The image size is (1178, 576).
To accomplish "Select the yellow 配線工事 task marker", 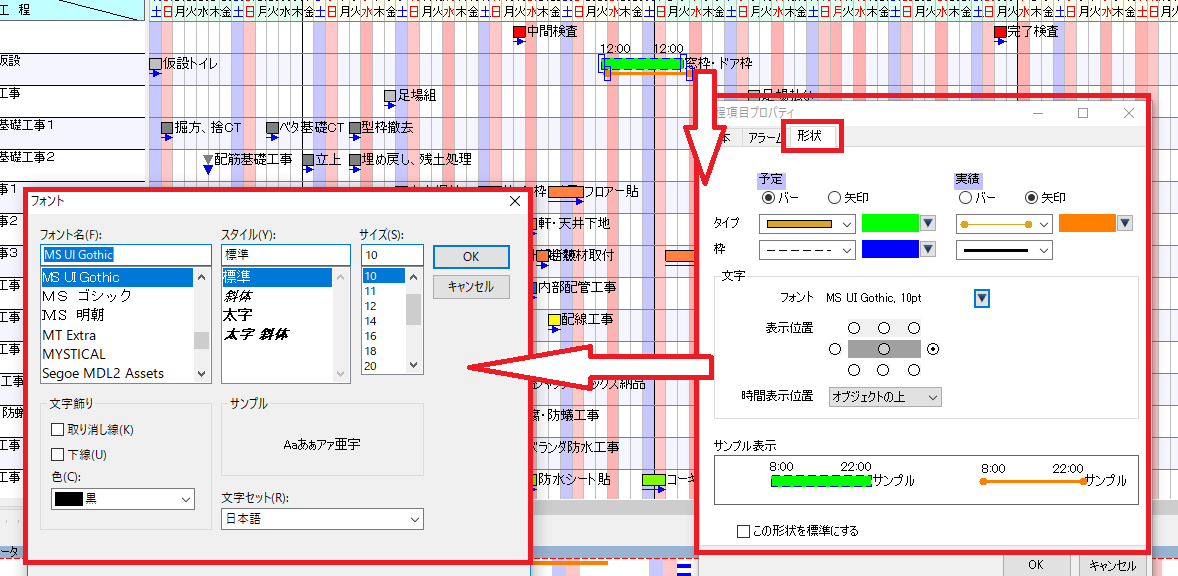I will (x=554, y=320).
